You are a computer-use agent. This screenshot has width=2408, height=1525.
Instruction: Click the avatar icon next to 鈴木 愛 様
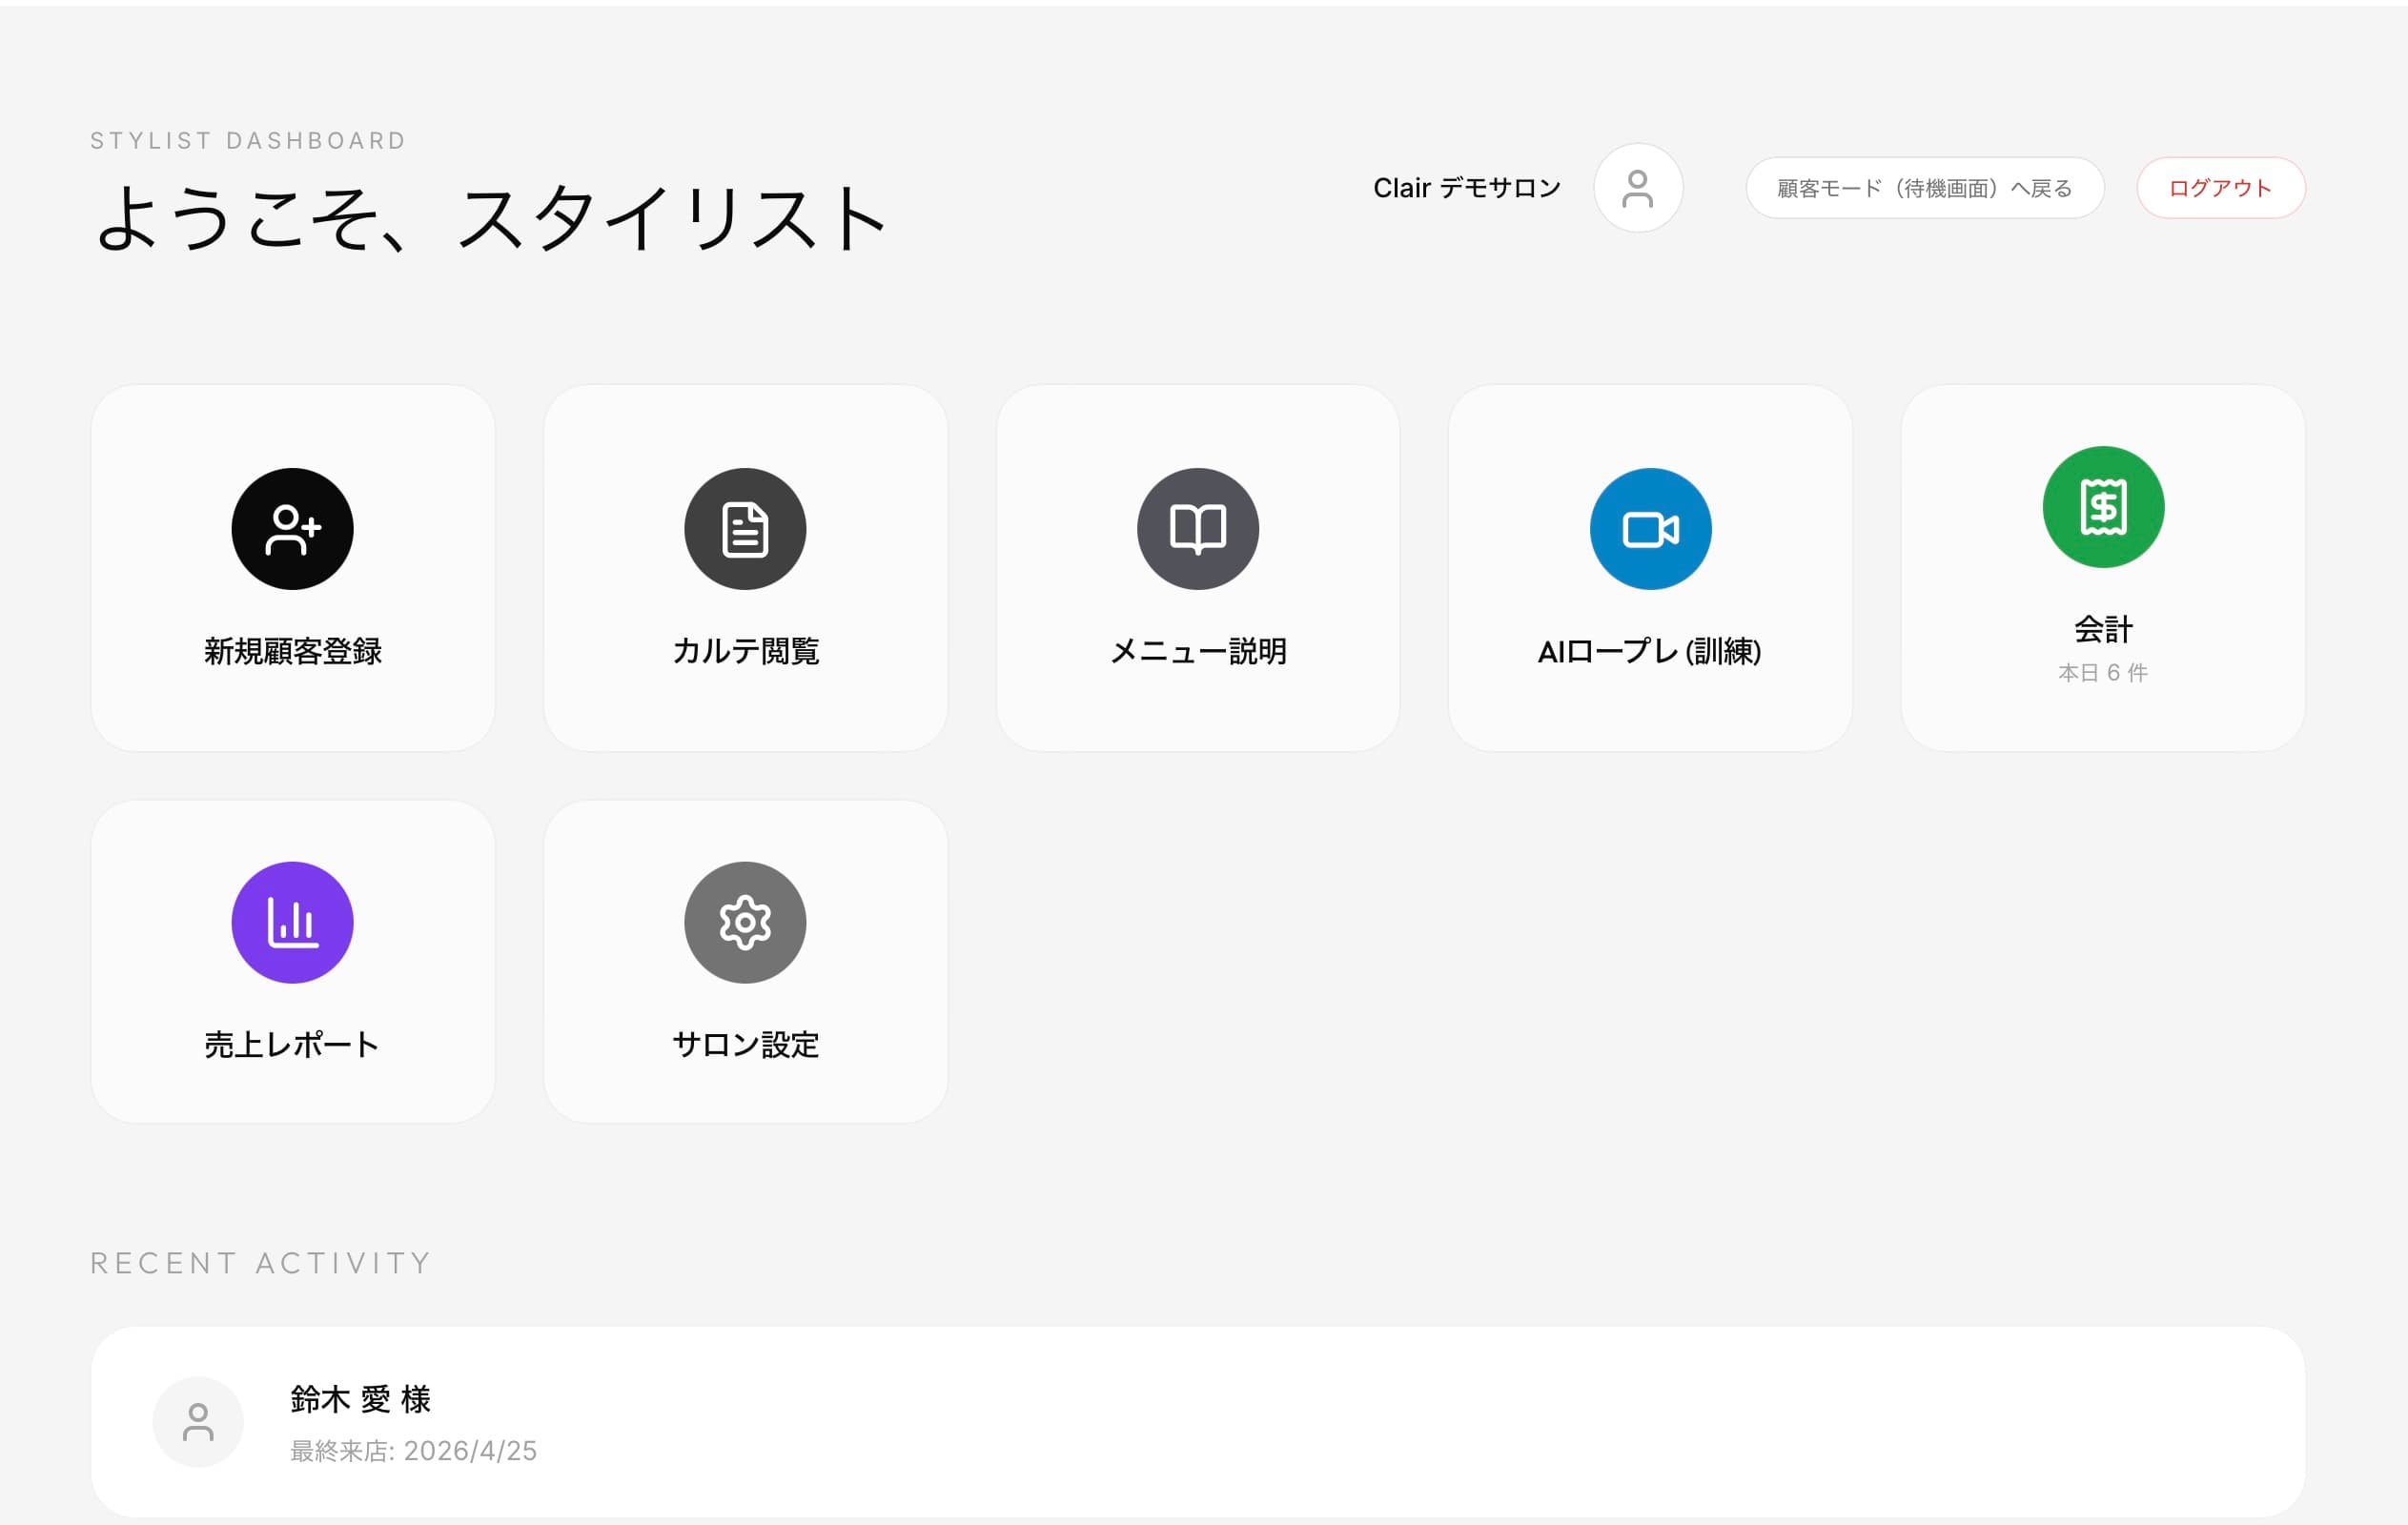coord(198,1422)
